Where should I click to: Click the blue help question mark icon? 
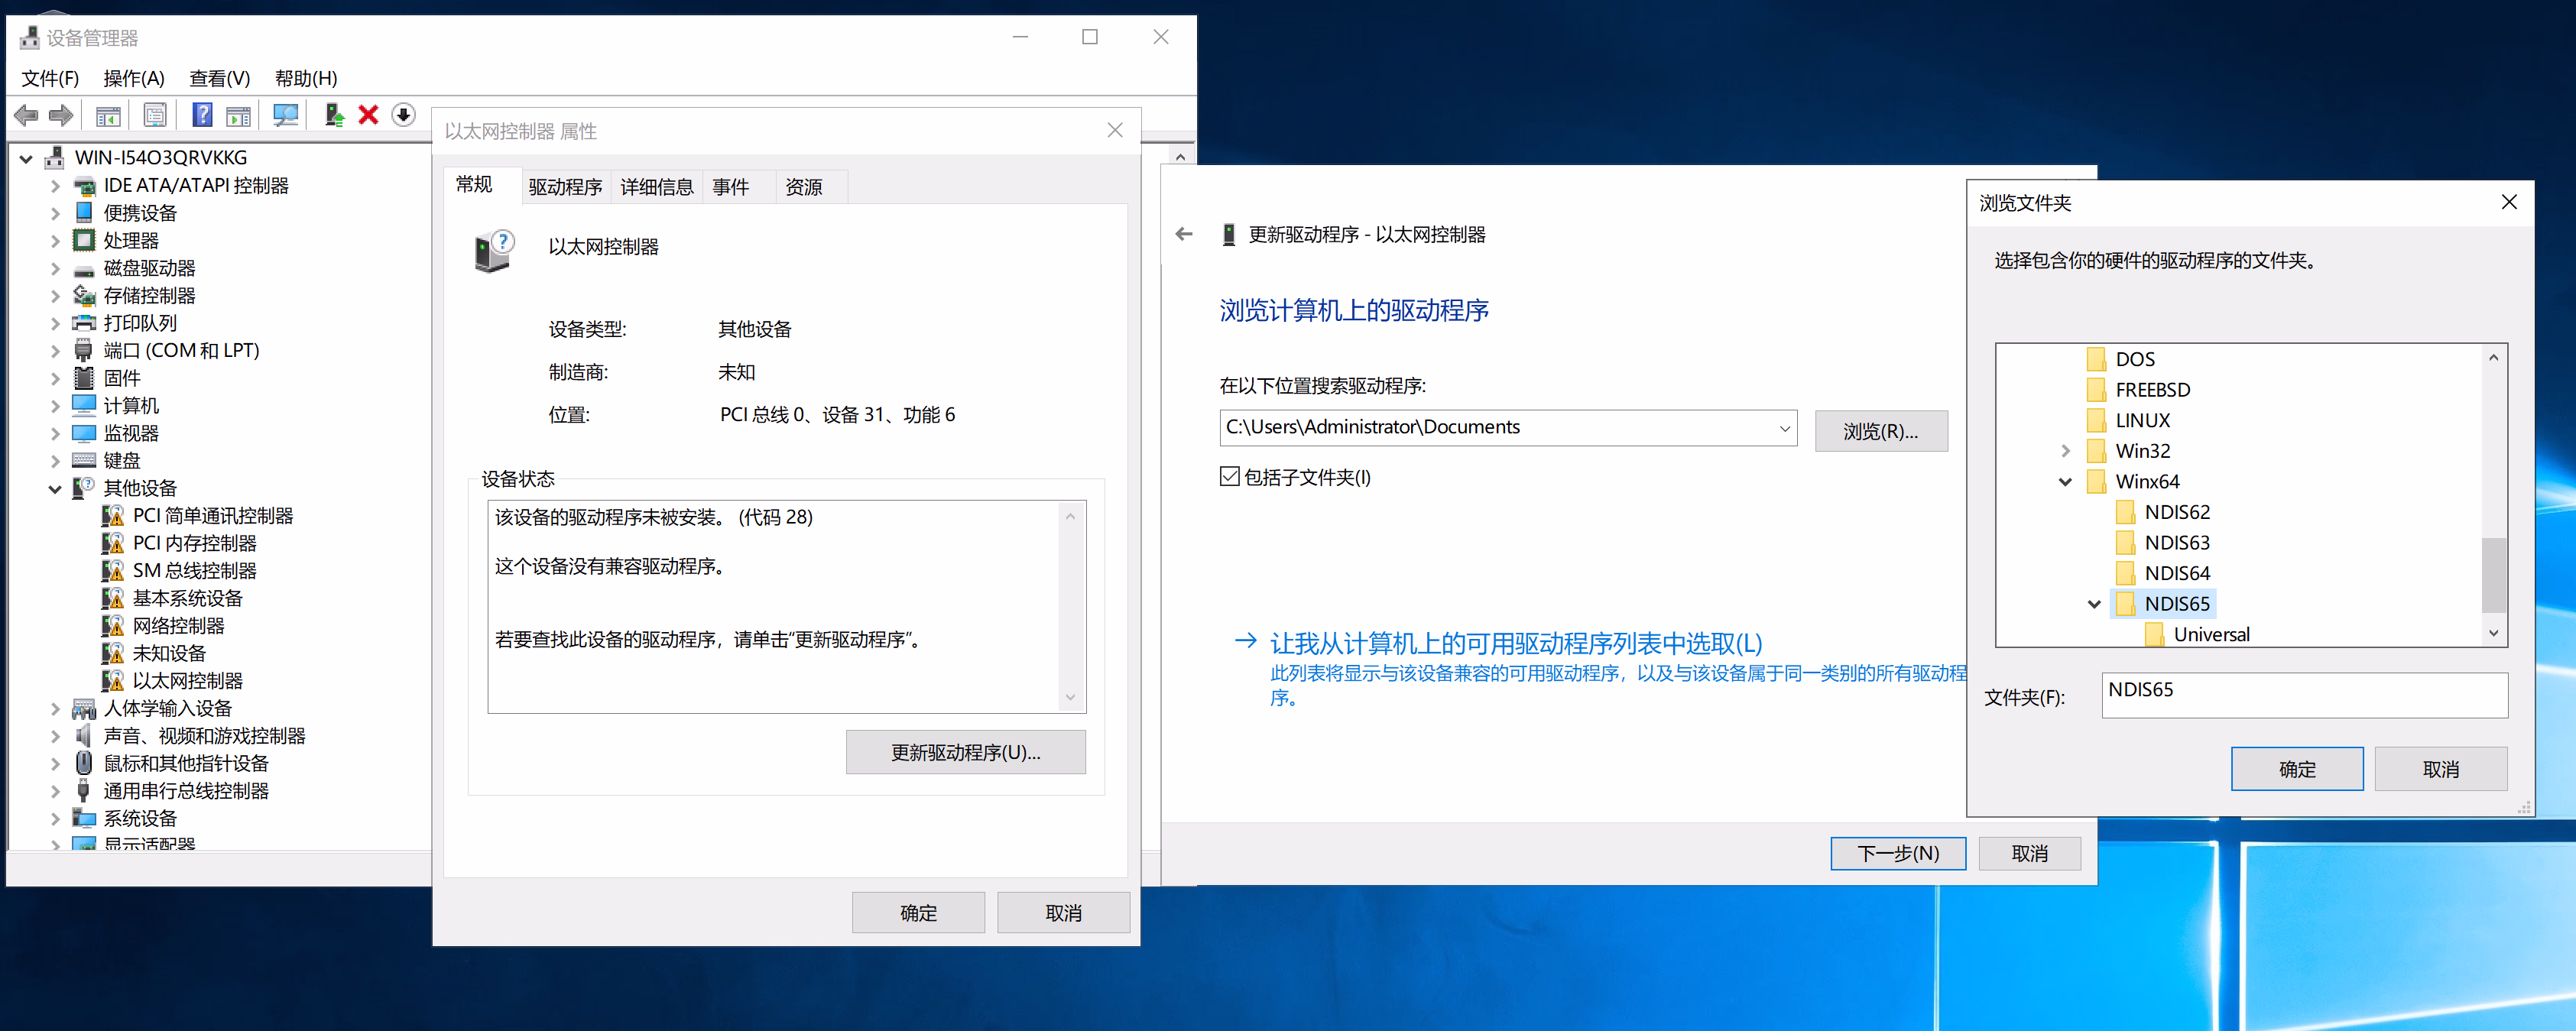(202, 115)
